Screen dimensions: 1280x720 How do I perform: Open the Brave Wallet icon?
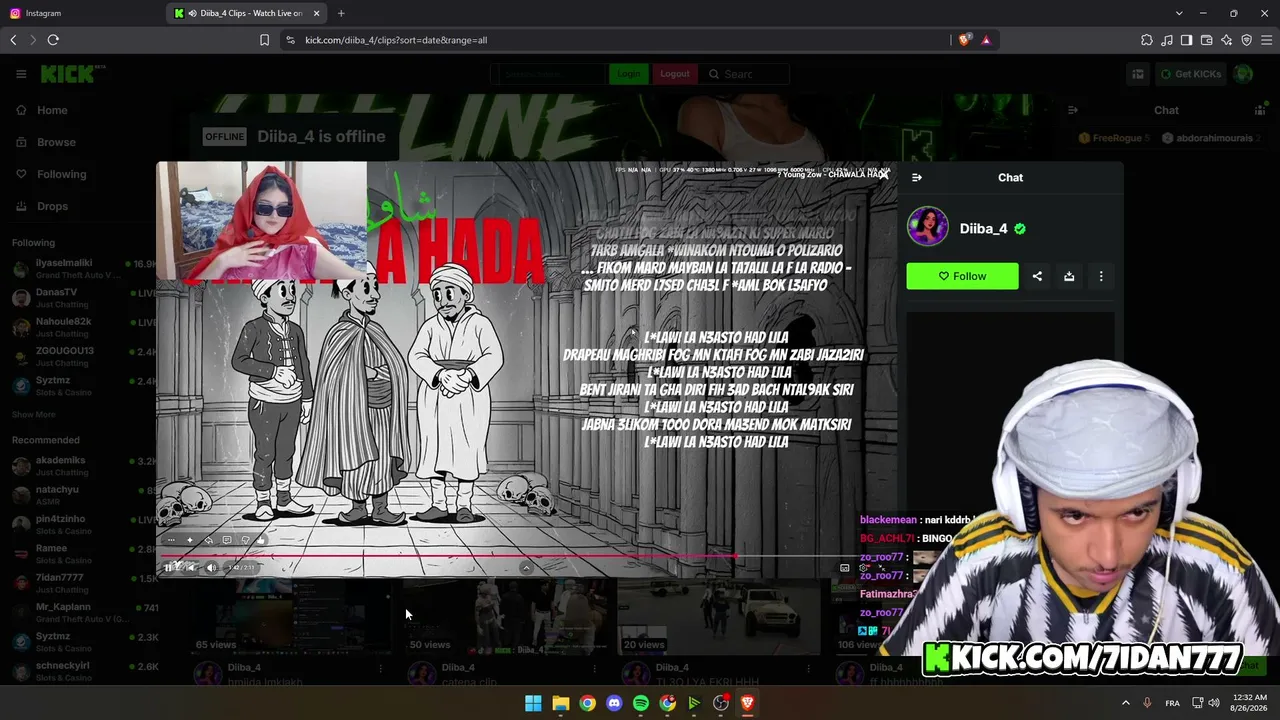[1206, 40]
